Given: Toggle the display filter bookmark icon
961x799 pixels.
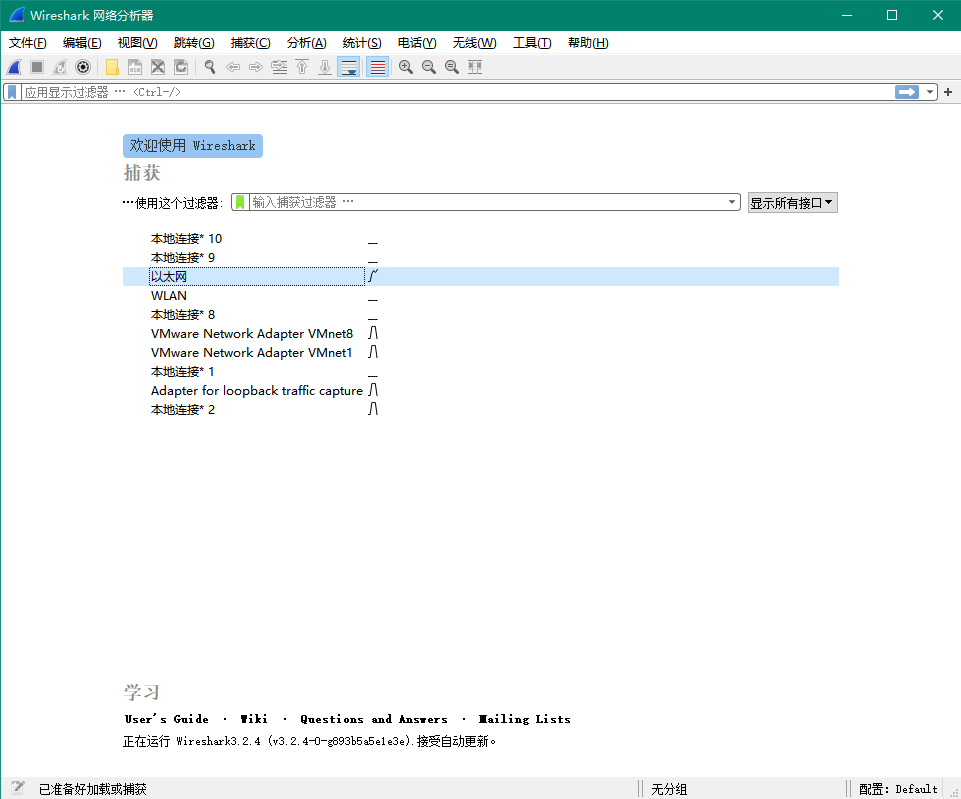Looking at the screenshot, I should click(12, 91).
